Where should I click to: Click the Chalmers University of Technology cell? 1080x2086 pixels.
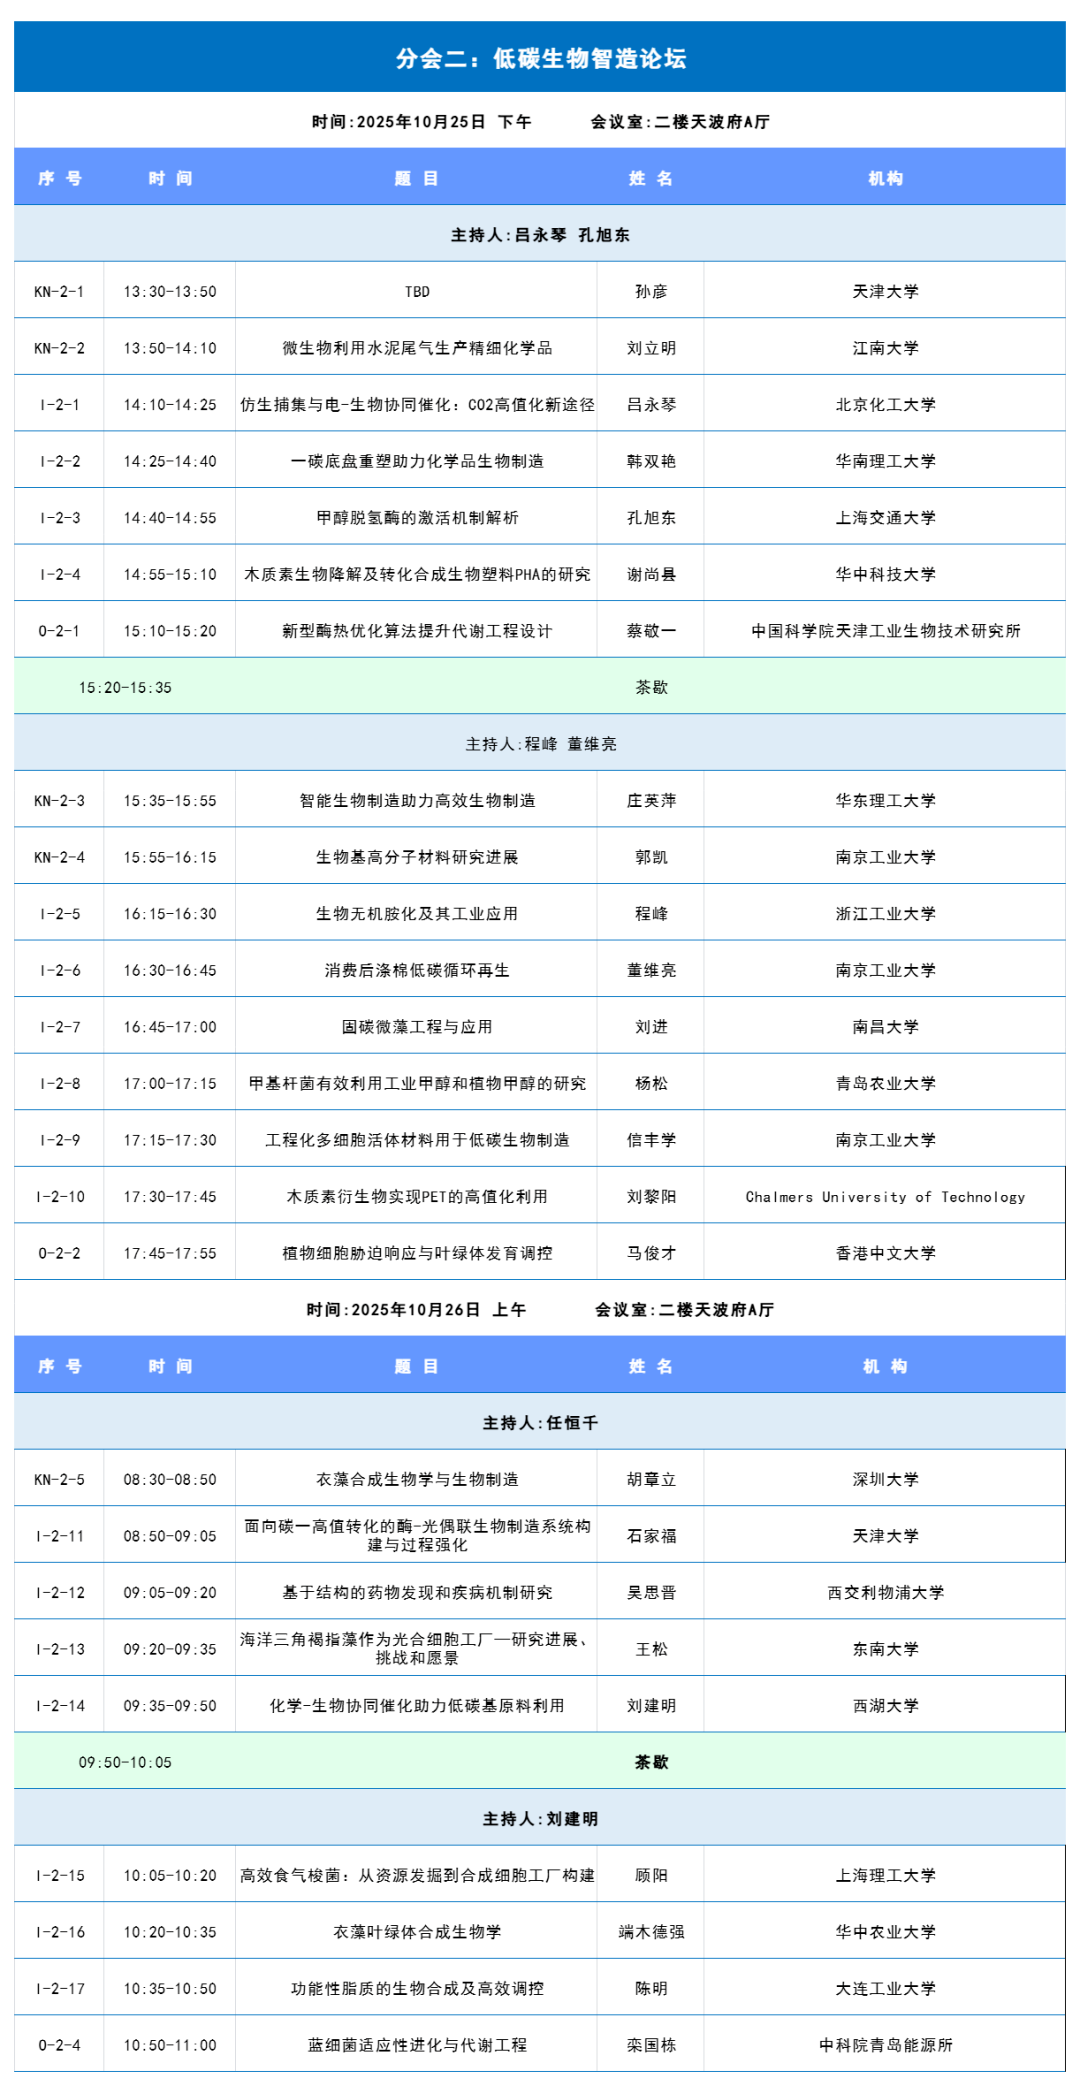885,1197
